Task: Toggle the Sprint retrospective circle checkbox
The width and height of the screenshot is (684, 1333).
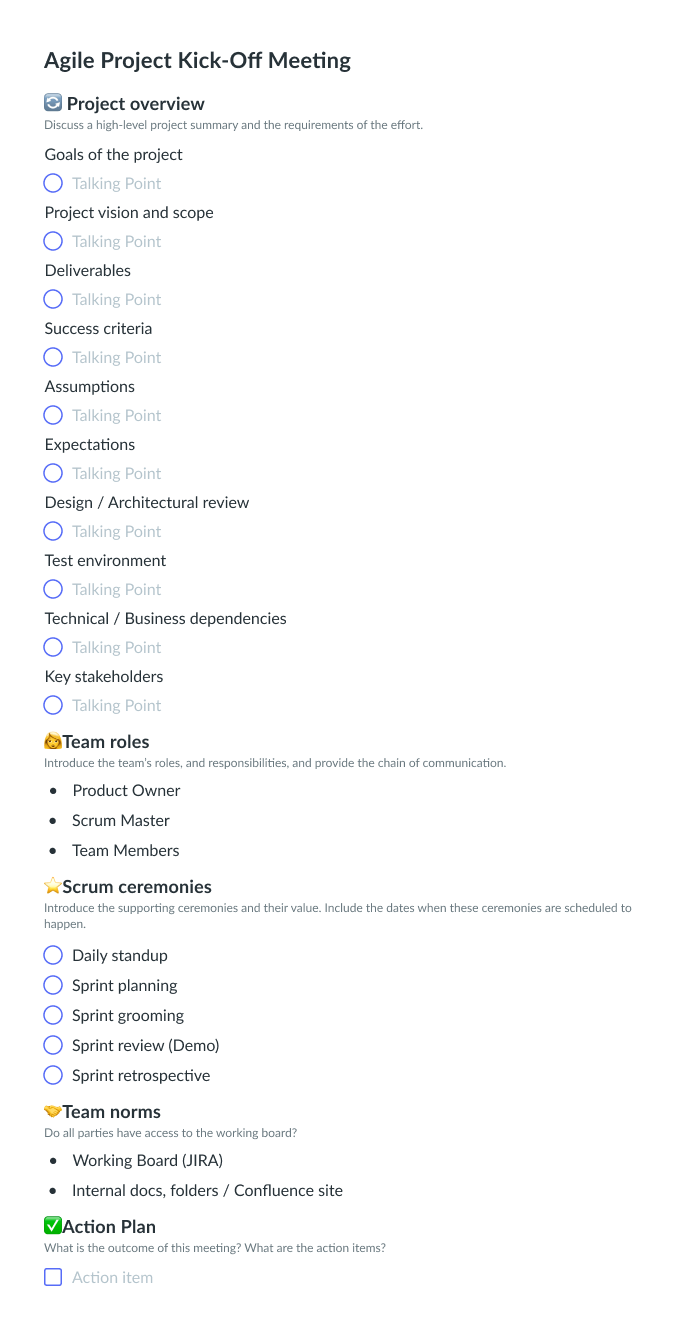Action: [x=53, y=1075]
